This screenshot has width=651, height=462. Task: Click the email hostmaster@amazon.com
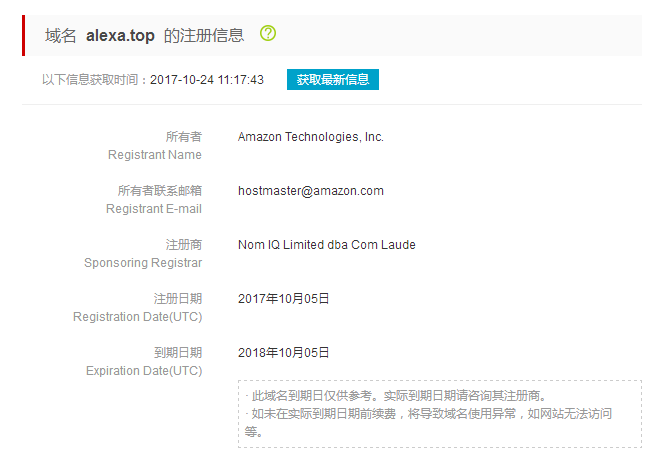coord(311,191)
